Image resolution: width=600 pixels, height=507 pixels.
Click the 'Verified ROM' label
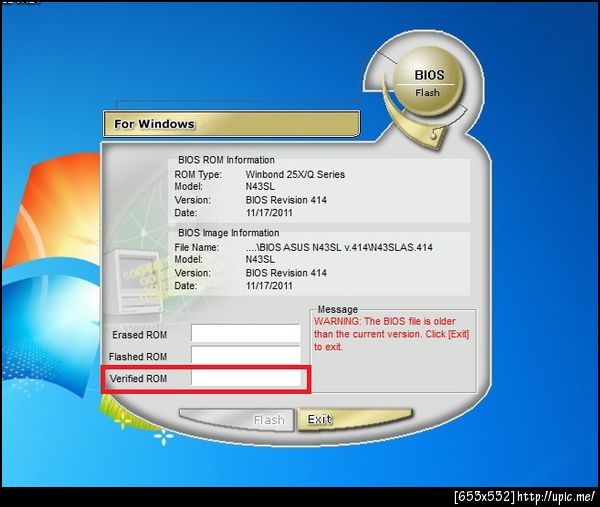point(139,378)
